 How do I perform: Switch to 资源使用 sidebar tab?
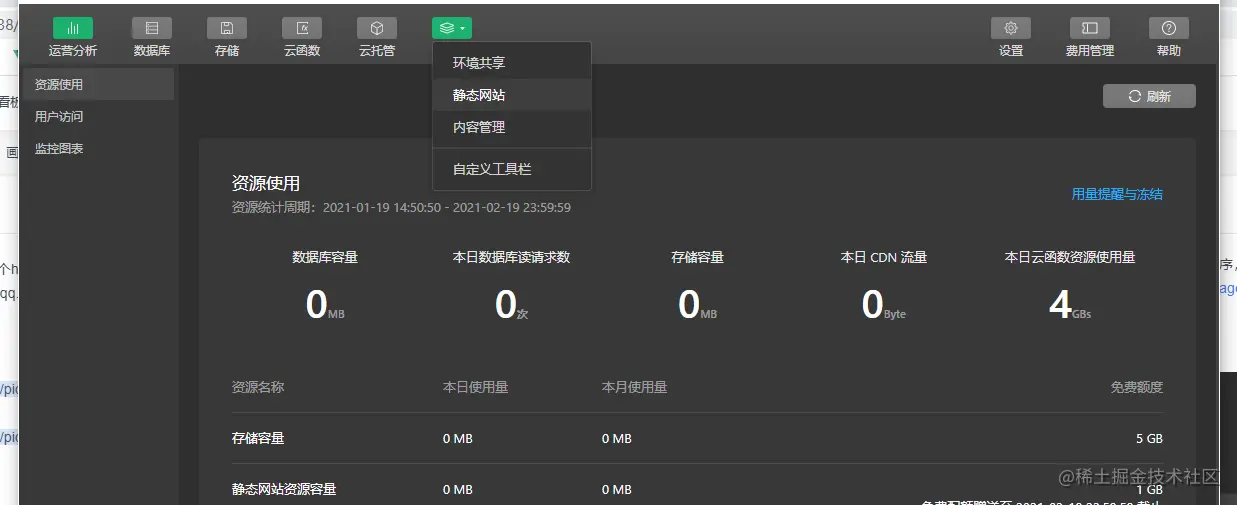pos(99,85)
